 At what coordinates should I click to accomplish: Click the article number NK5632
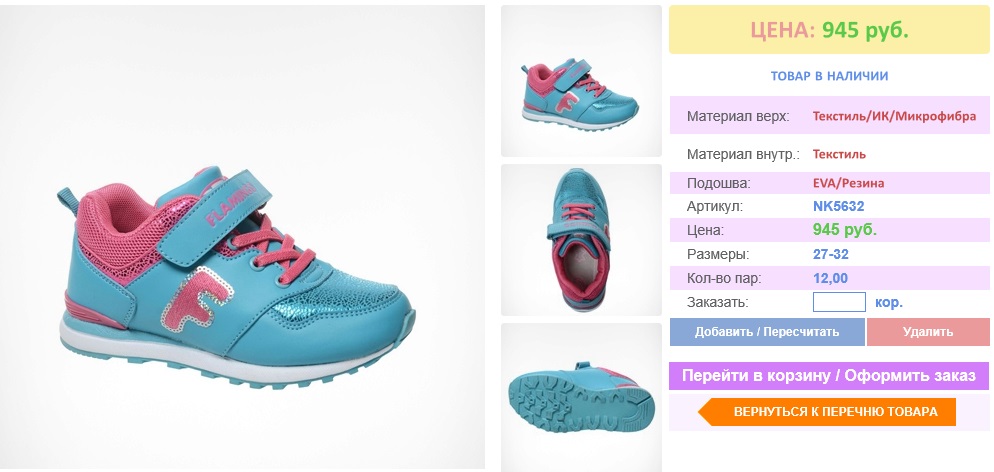pos(838,207)
